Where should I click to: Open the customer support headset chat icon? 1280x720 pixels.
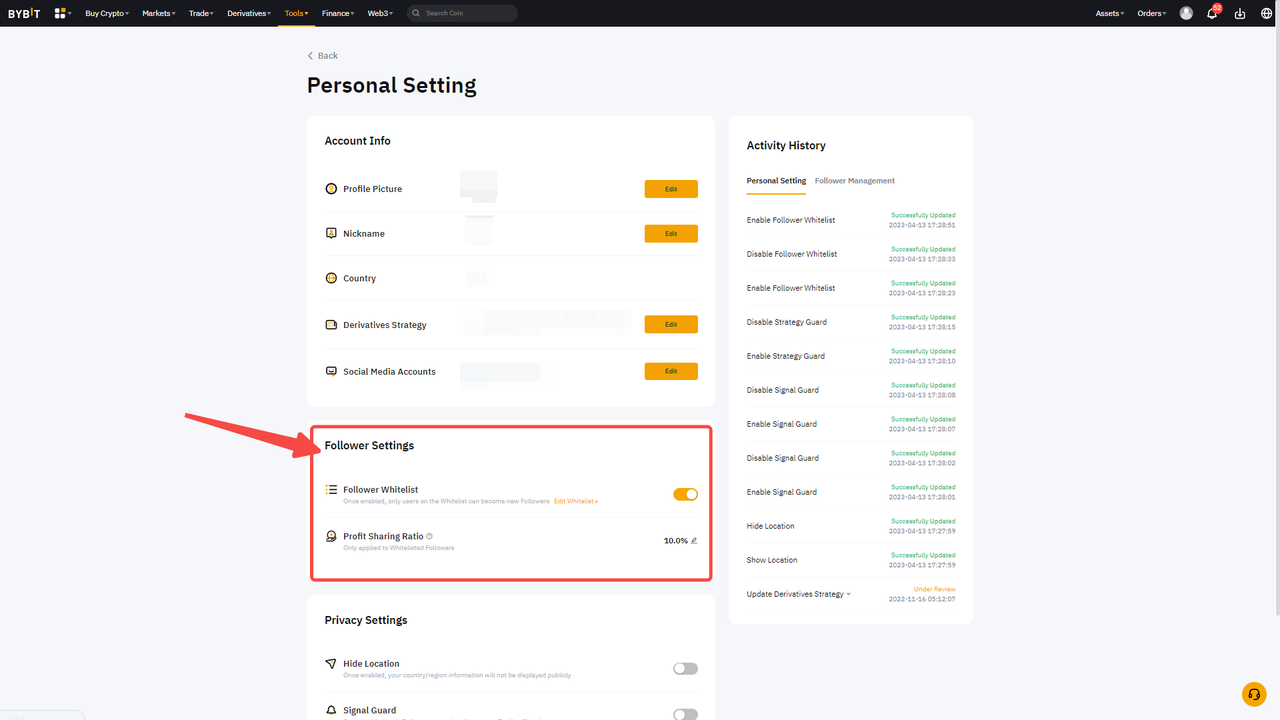(1253, 694)
